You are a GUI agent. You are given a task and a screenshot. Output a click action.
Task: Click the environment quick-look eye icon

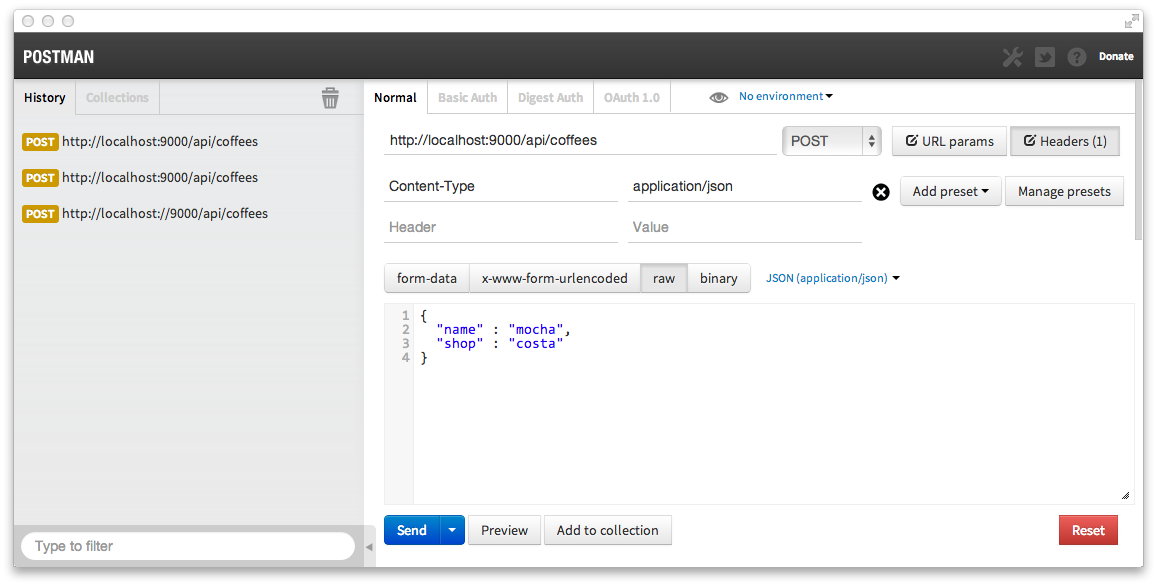(x=719, y=97)
